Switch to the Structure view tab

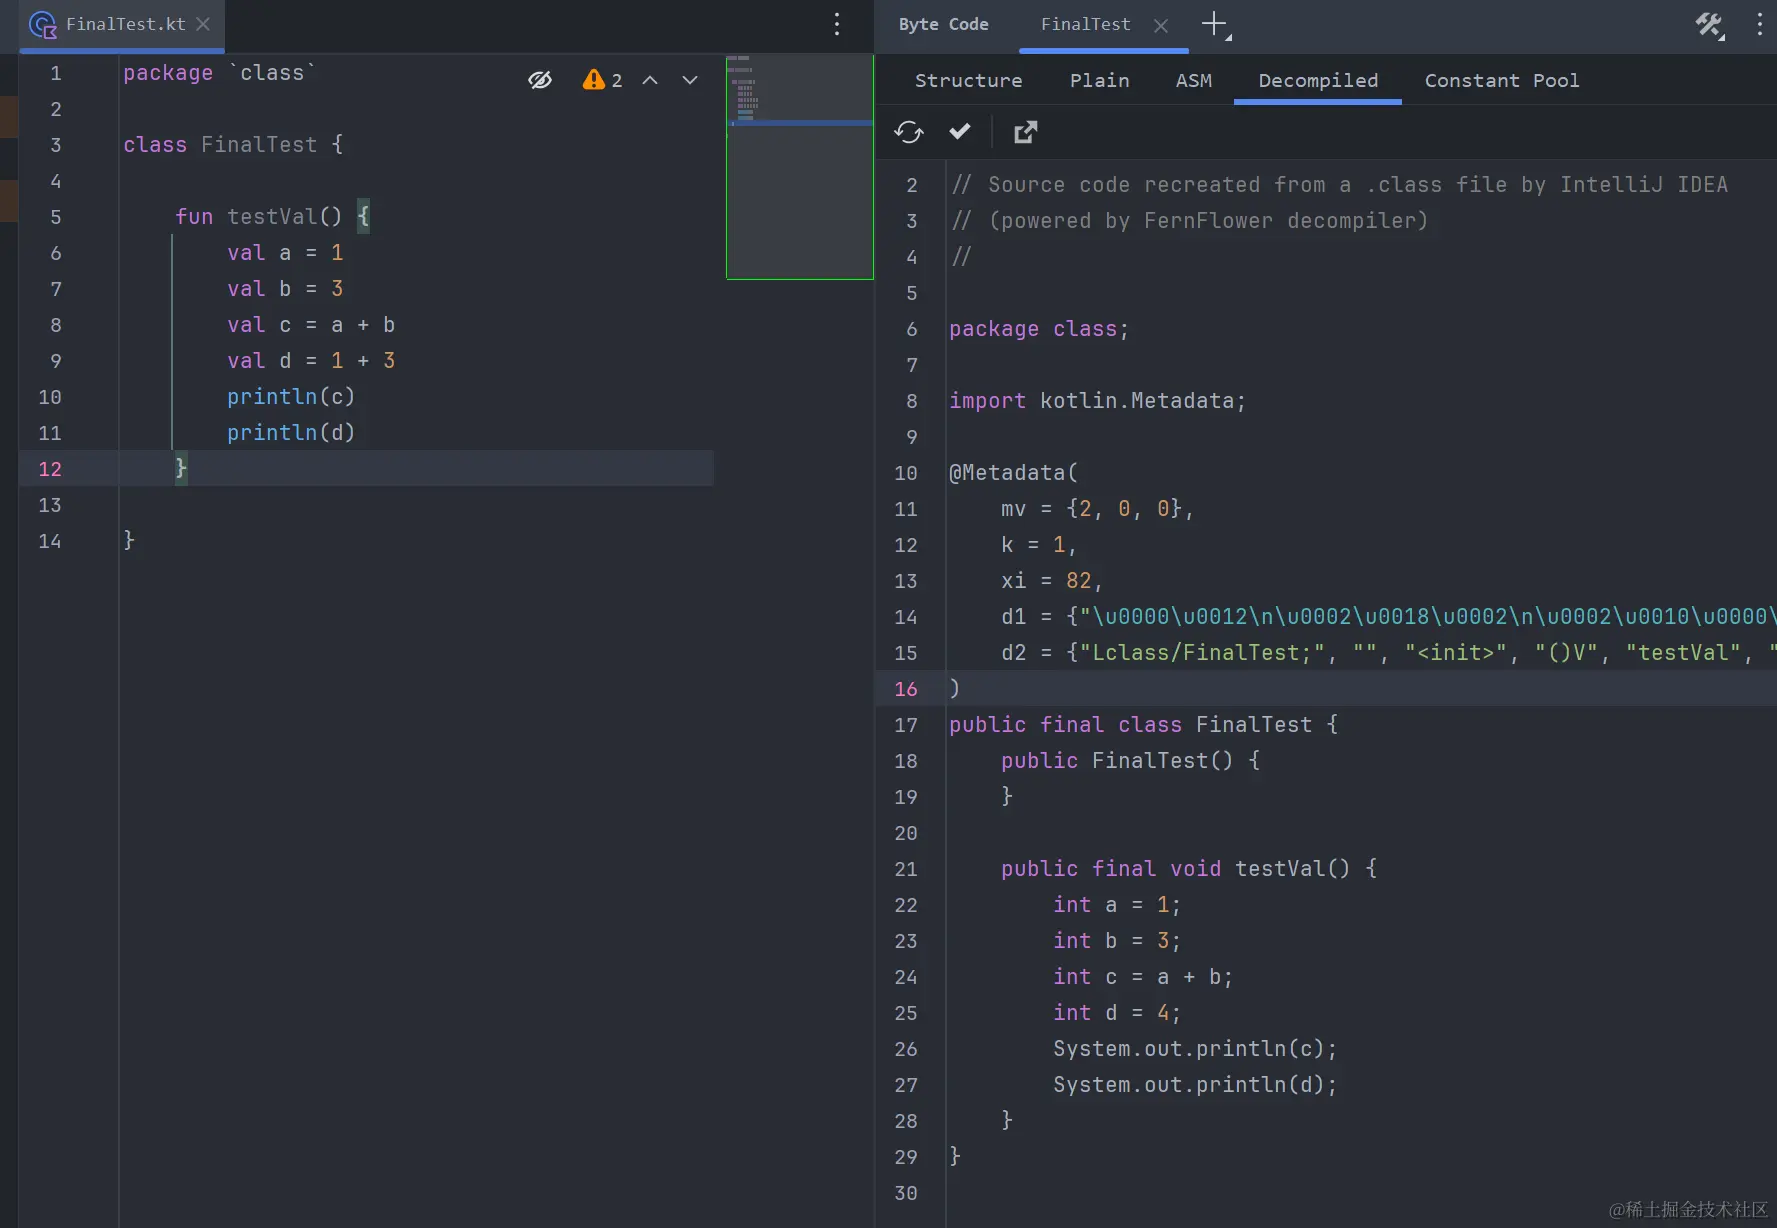coord(968,80)
